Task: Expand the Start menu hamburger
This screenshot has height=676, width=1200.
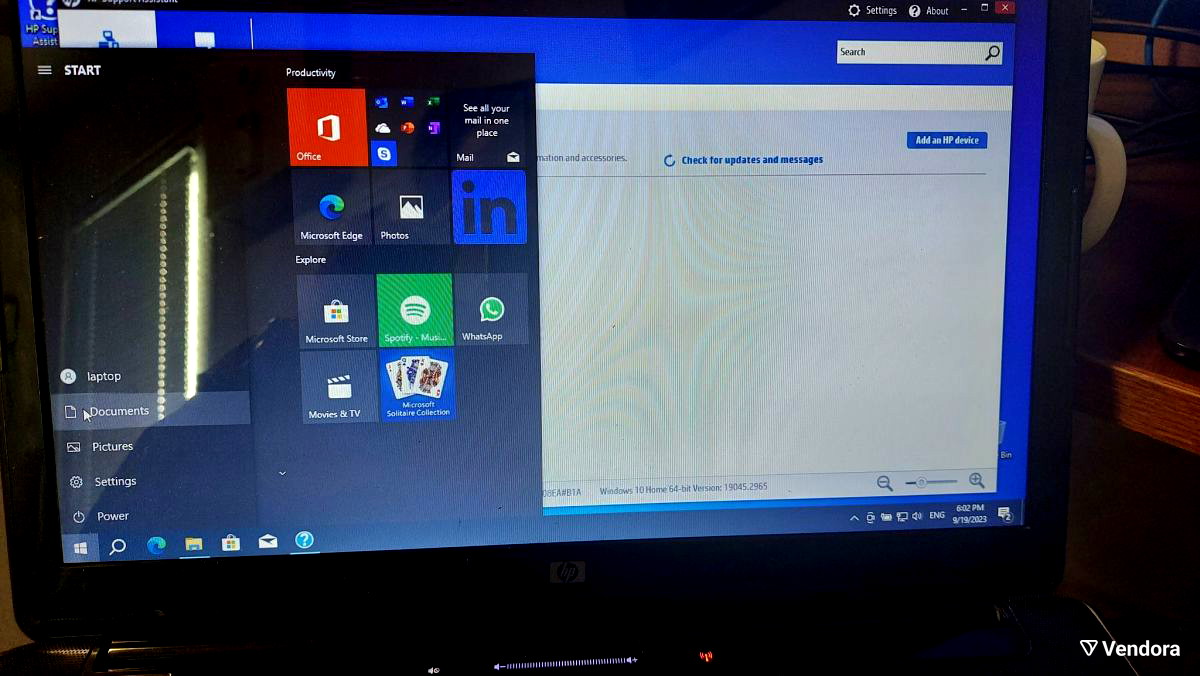Action: (x=44, y=70)
